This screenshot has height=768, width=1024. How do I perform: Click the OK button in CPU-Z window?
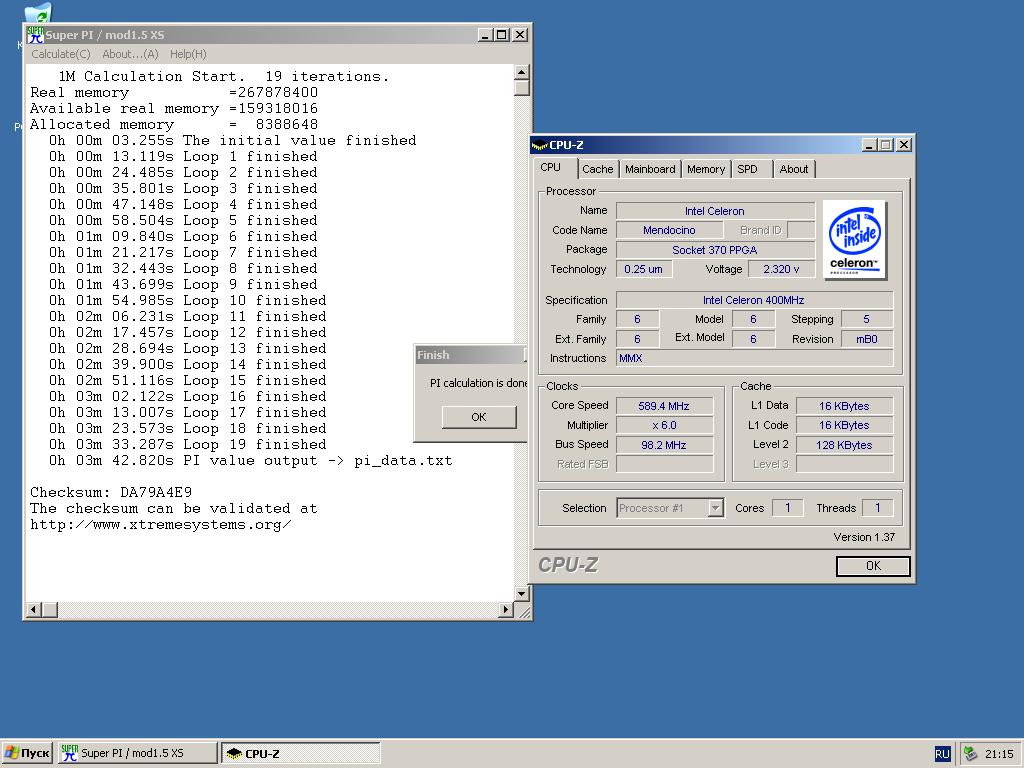point(873,566)
